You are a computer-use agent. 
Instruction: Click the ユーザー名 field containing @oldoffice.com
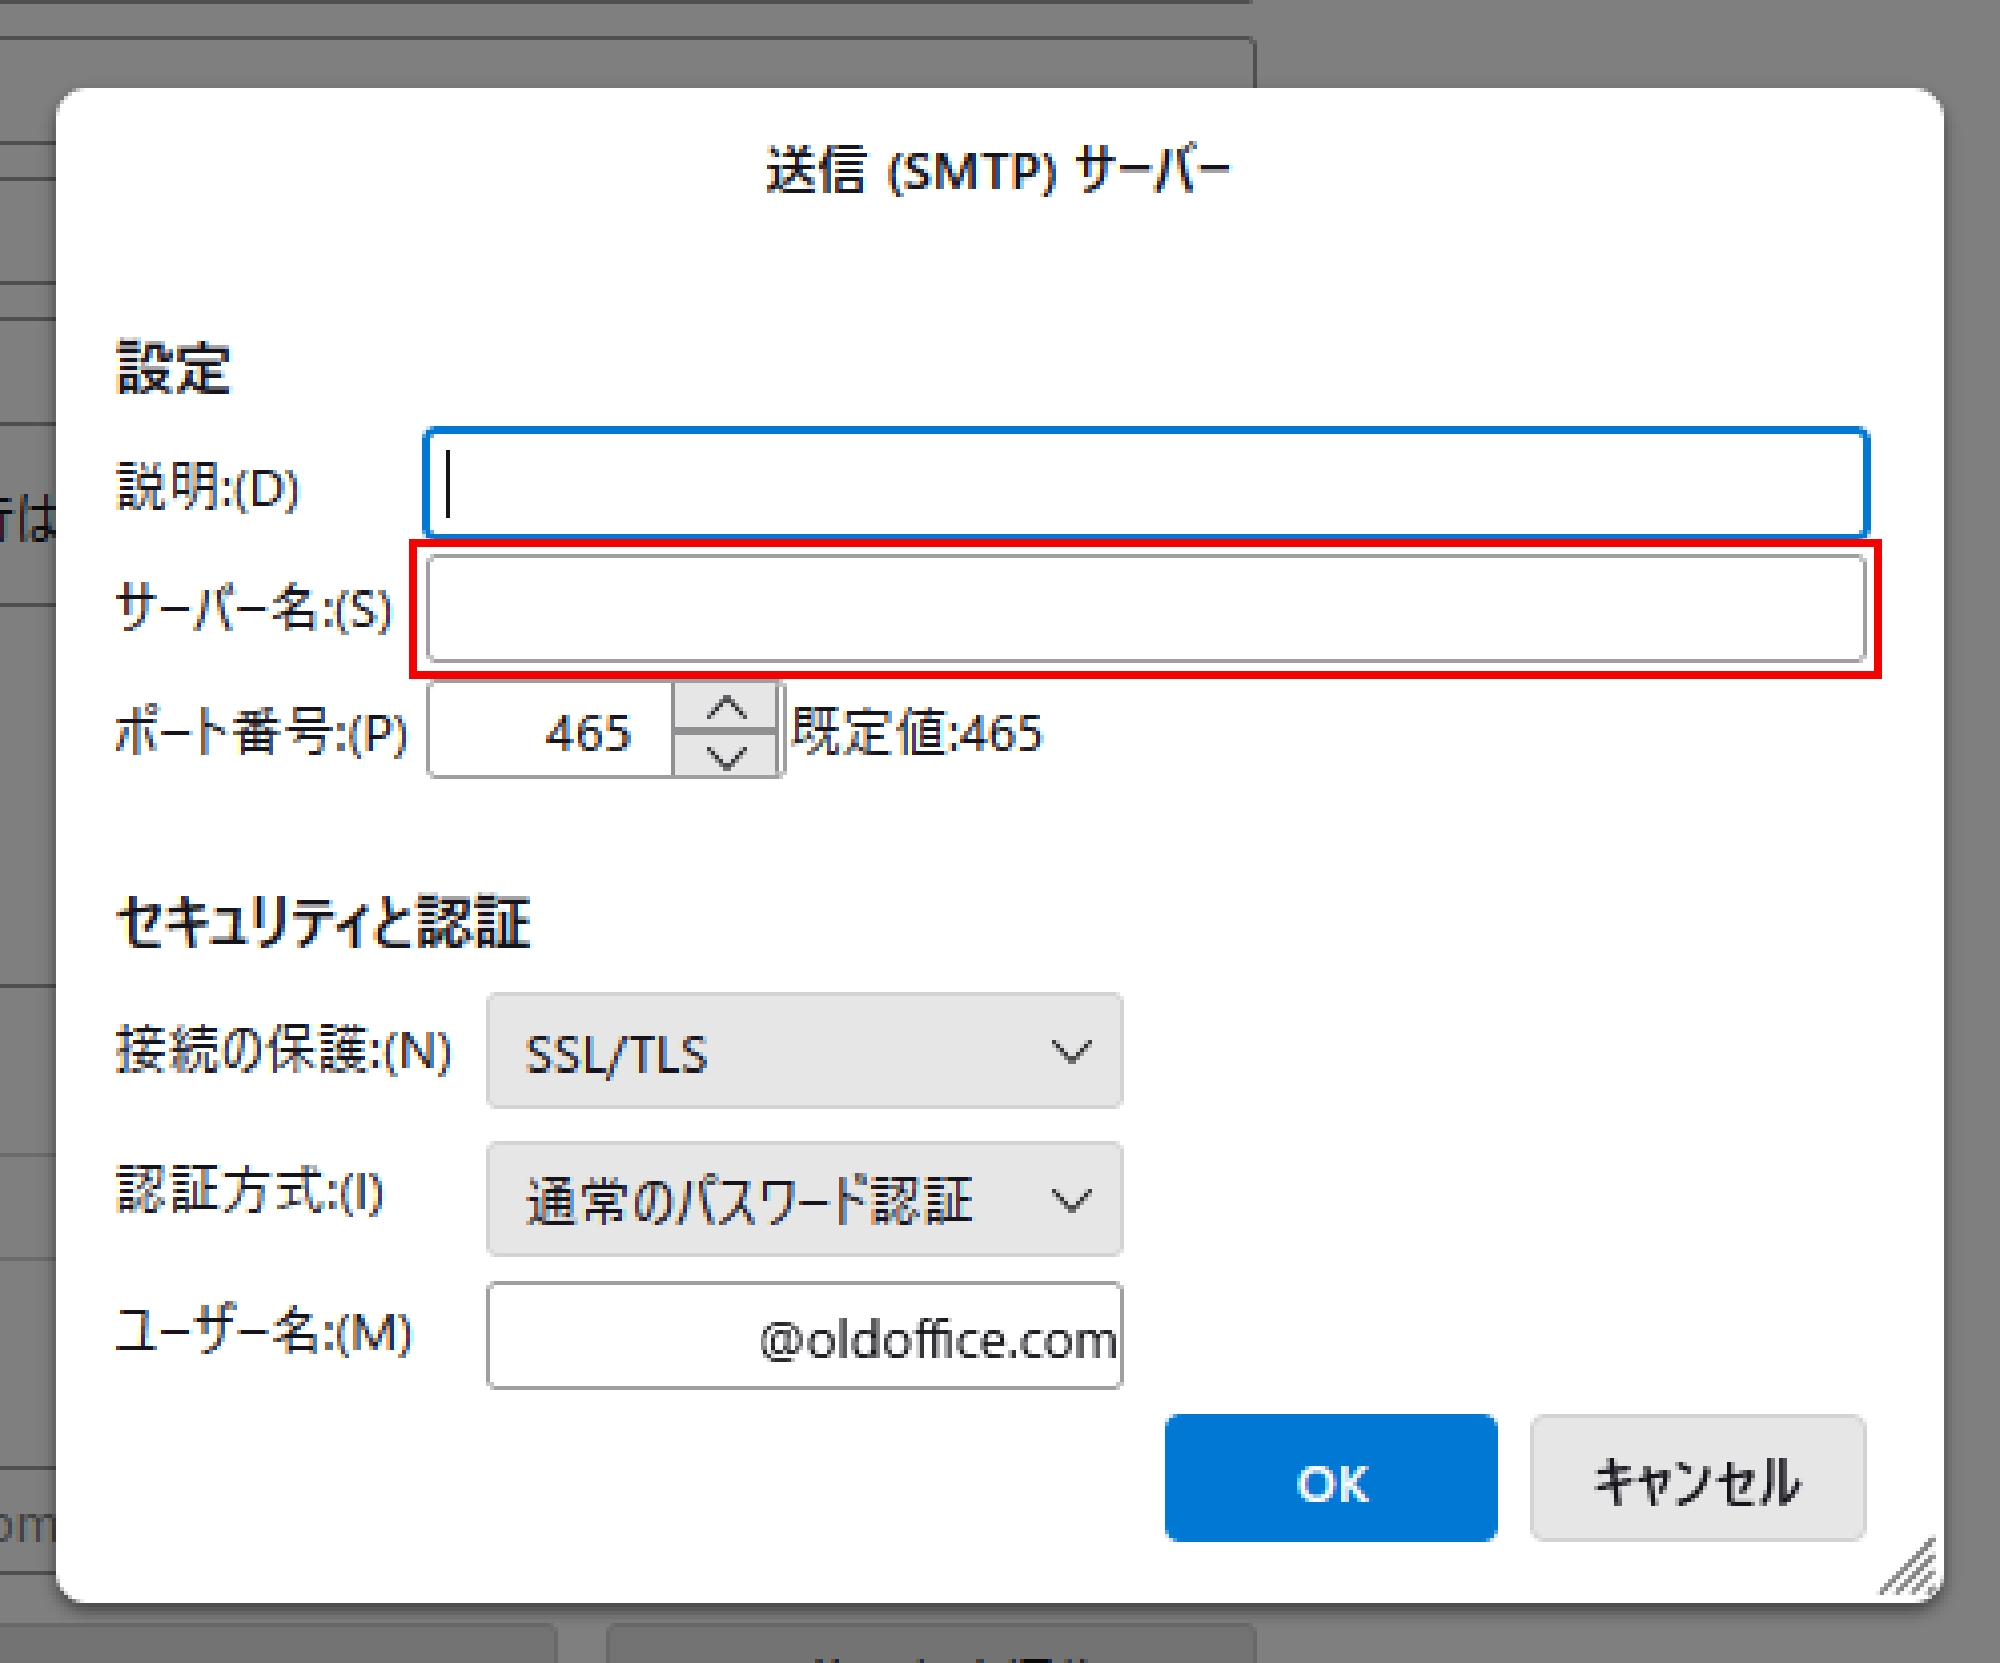[803, 1336]
